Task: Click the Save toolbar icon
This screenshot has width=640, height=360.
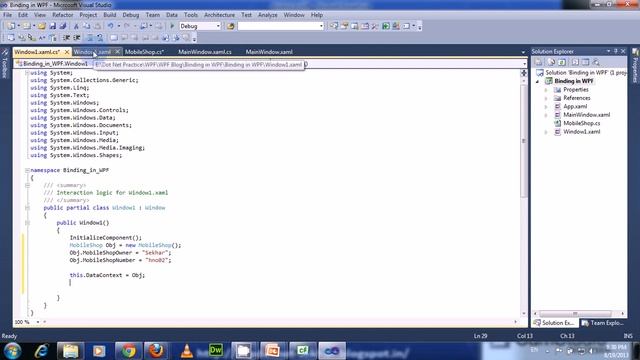Action: [x=53, y=26]
